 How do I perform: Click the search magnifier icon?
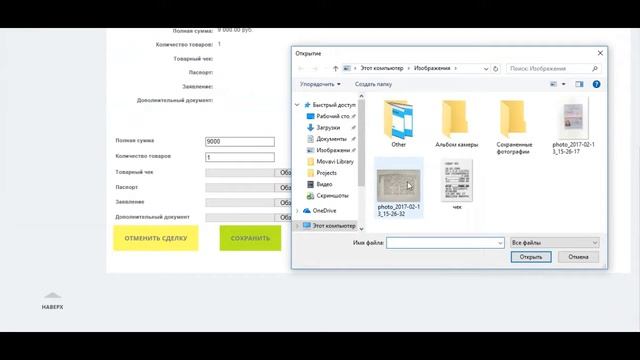pyautogui.click(x=595, y=69)
